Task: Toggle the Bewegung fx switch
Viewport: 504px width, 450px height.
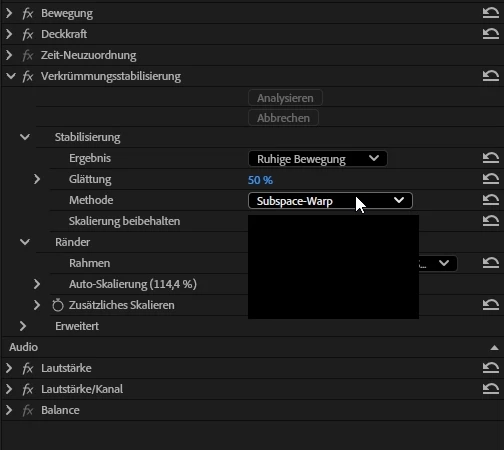Action: [28, 14]
